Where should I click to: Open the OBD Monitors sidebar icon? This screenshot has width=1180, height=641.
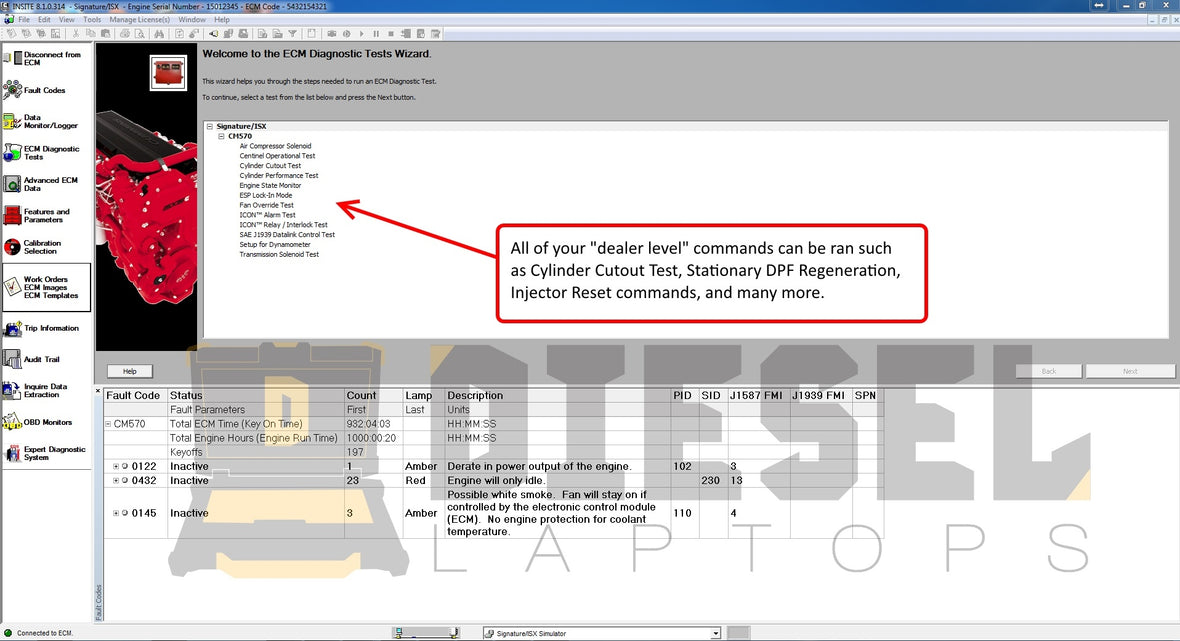(13, 422)
